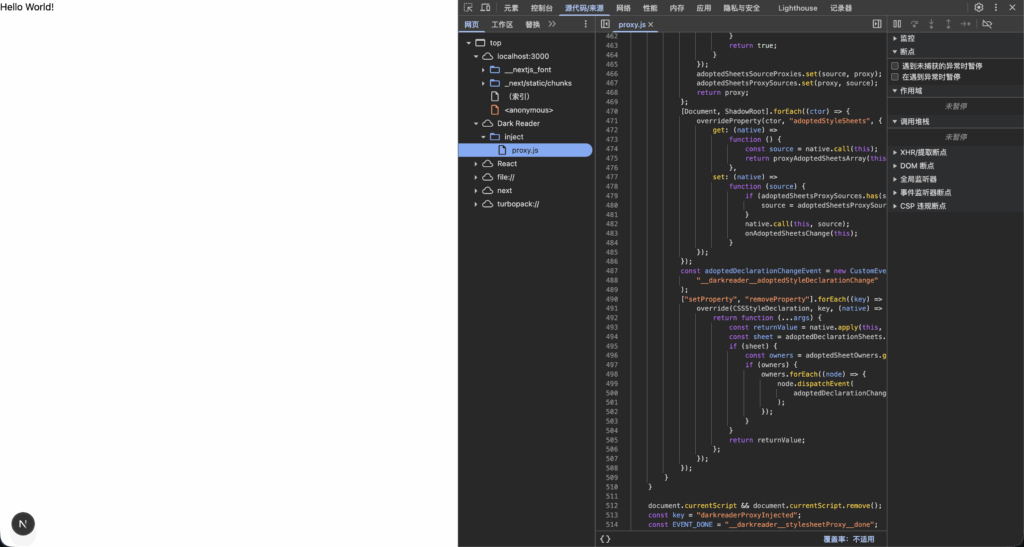This screenshot has height=547, width=1024.
Task: Open the 控制台 tab
Action: point(541,8)
